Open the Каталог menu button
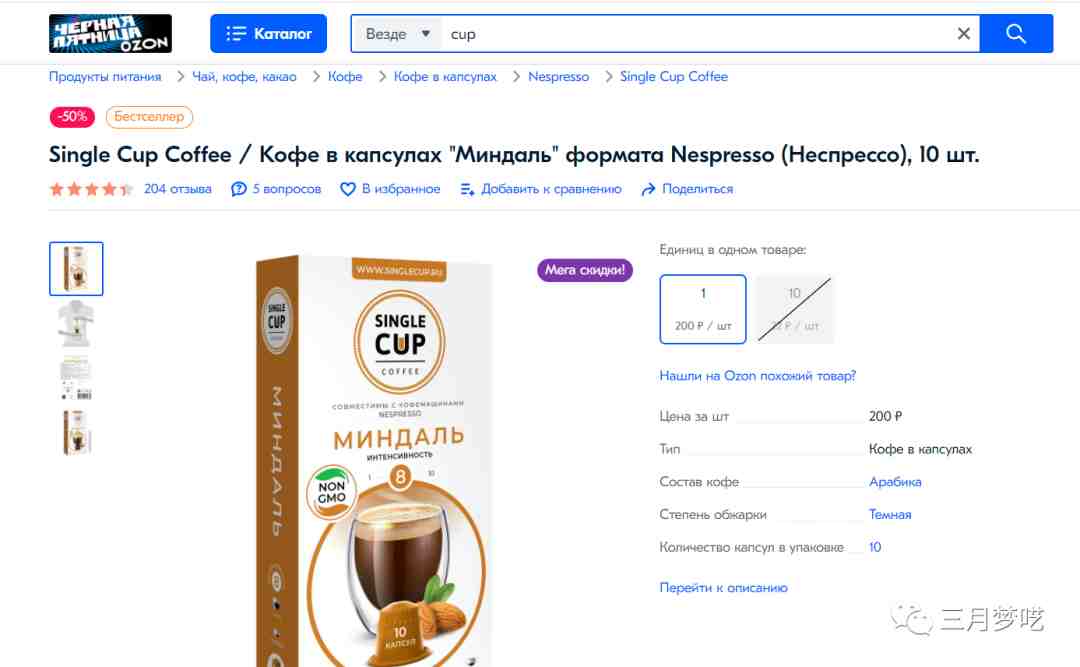The height and width of the screenshot is (667, 1080). coord(269,33)
